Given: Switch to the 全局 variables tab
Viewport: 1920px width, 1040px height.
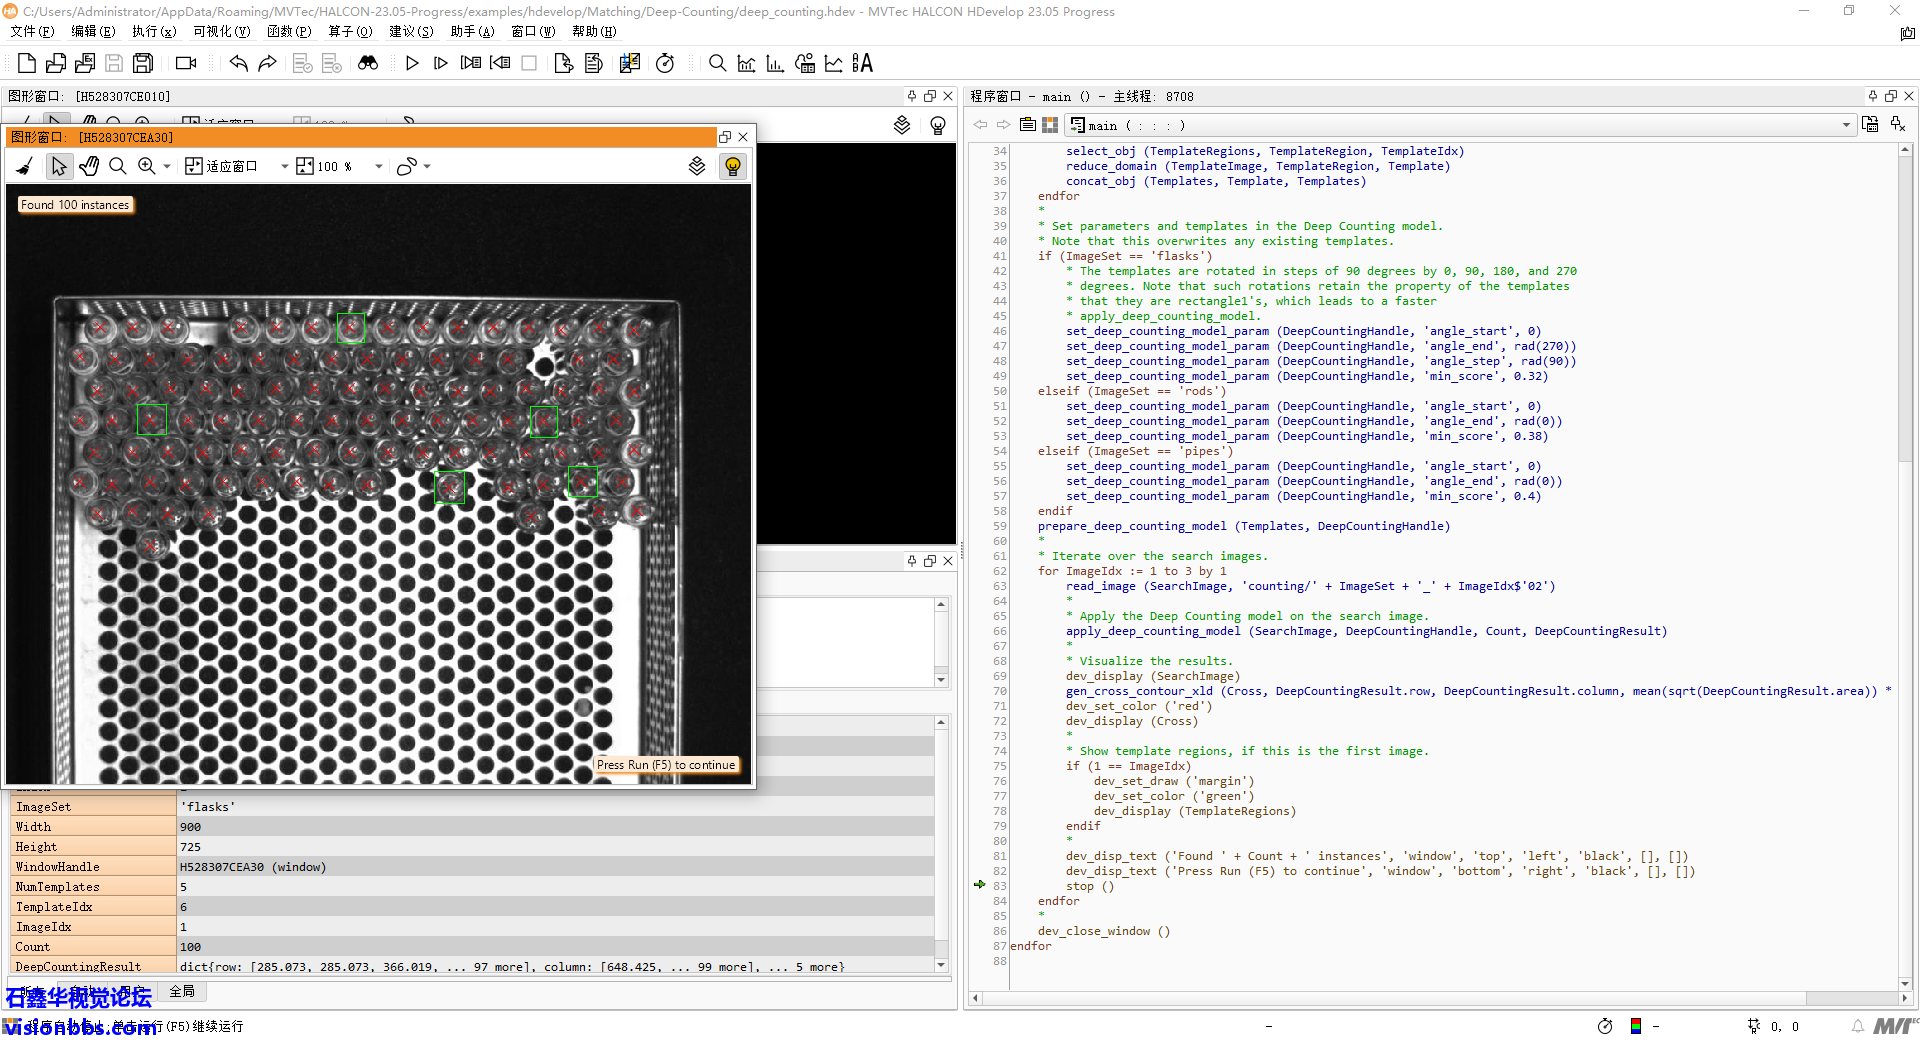Looking at the screenshot, I should pyautogui.click(x=182, y=991).
